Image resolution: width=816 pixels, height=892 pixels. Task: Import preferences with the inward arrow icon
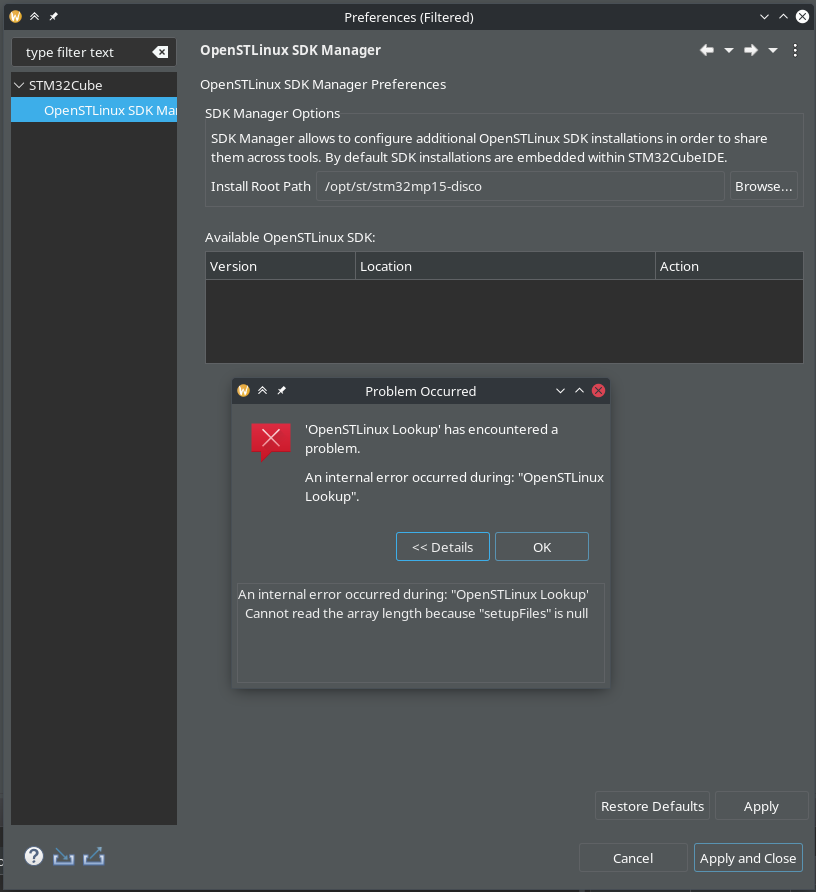pyautogui.click(x=63, y=856)
